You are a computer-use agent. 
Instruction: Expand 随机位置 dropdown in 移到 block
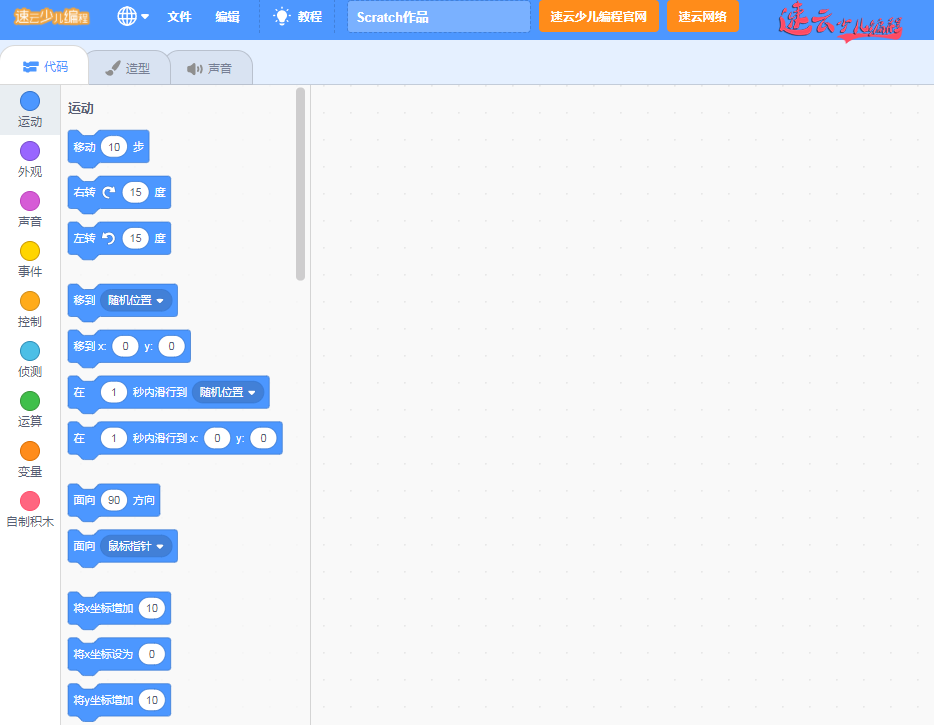[x=137, y=300]
